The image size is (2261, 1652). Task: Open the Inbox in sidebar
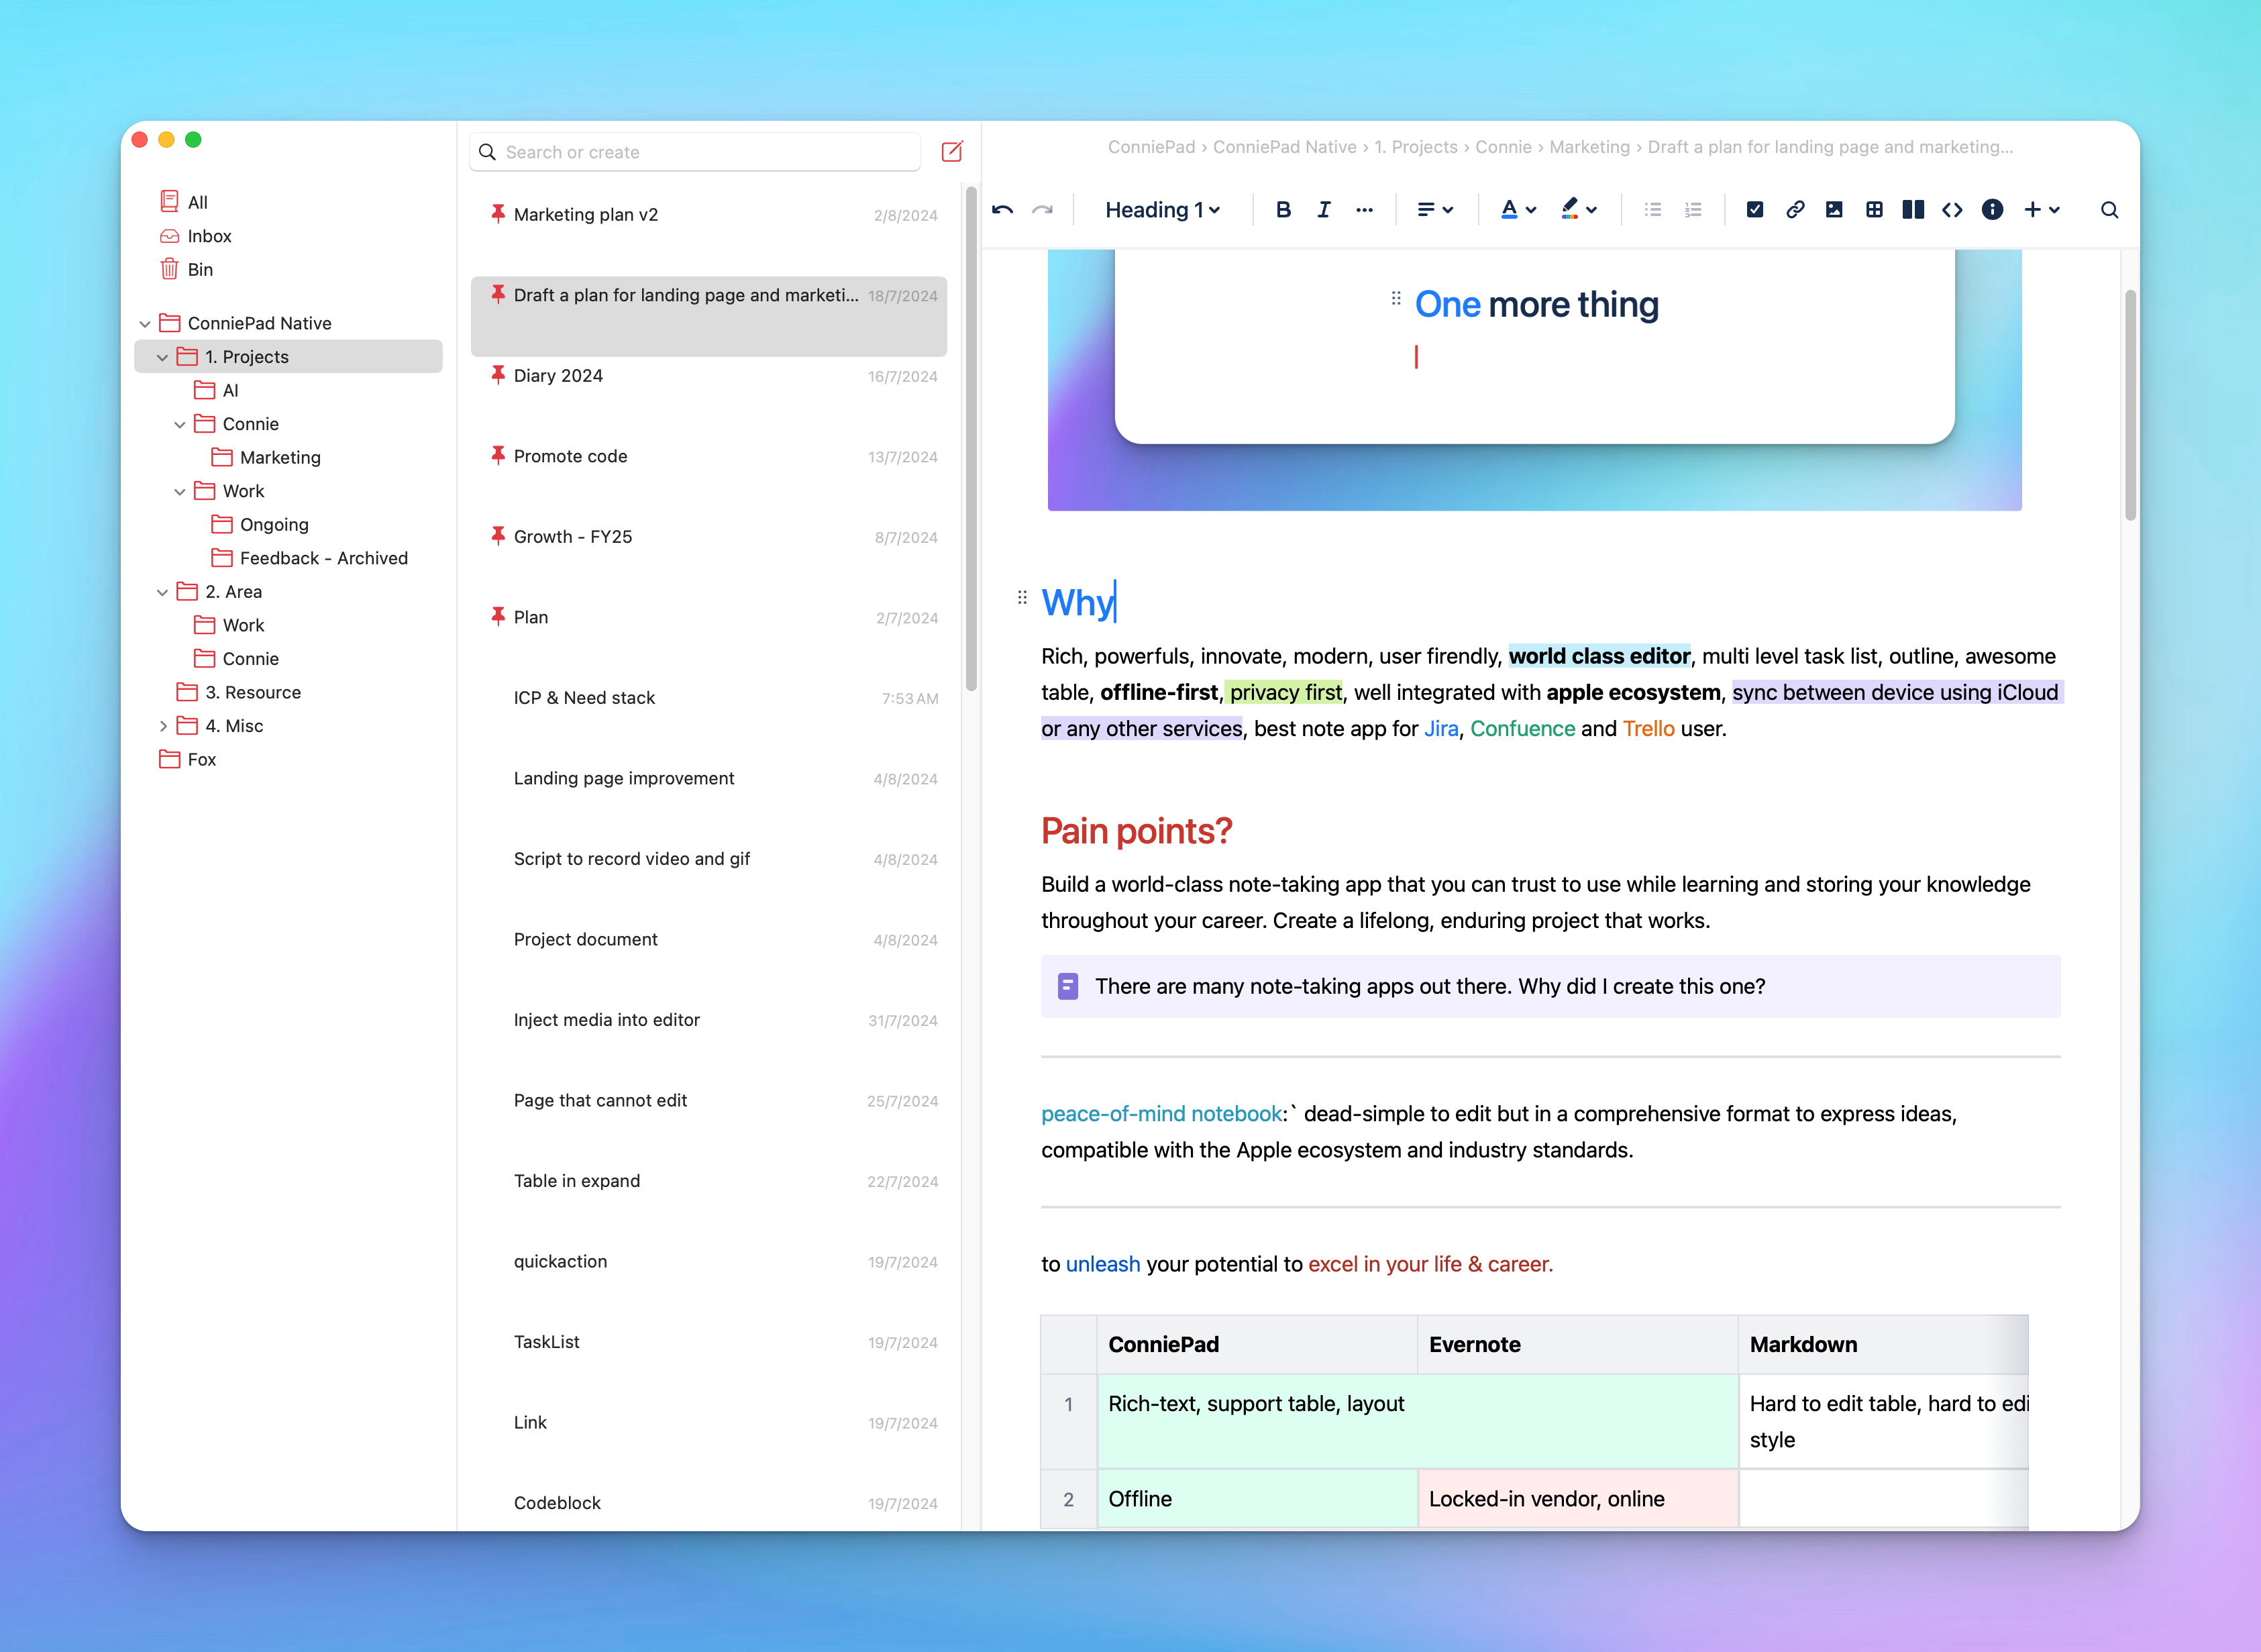209,236
